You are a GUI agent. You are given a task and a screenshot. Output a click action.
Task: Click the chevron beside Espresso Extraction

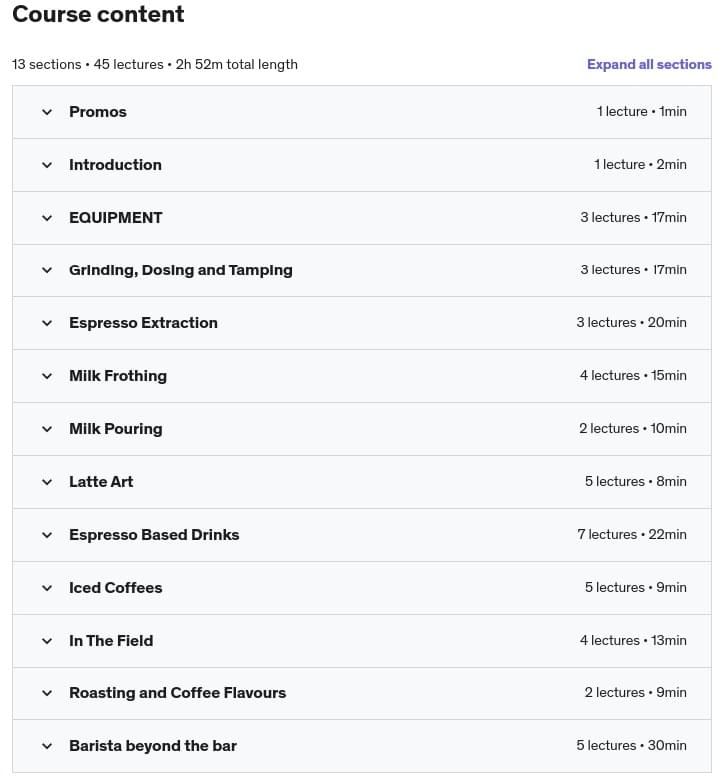47,323
